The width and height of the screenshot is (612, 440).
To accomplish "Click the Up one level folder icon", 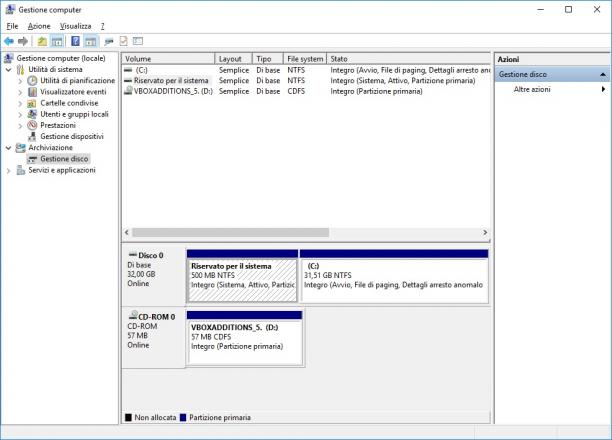I will [42, 41].
